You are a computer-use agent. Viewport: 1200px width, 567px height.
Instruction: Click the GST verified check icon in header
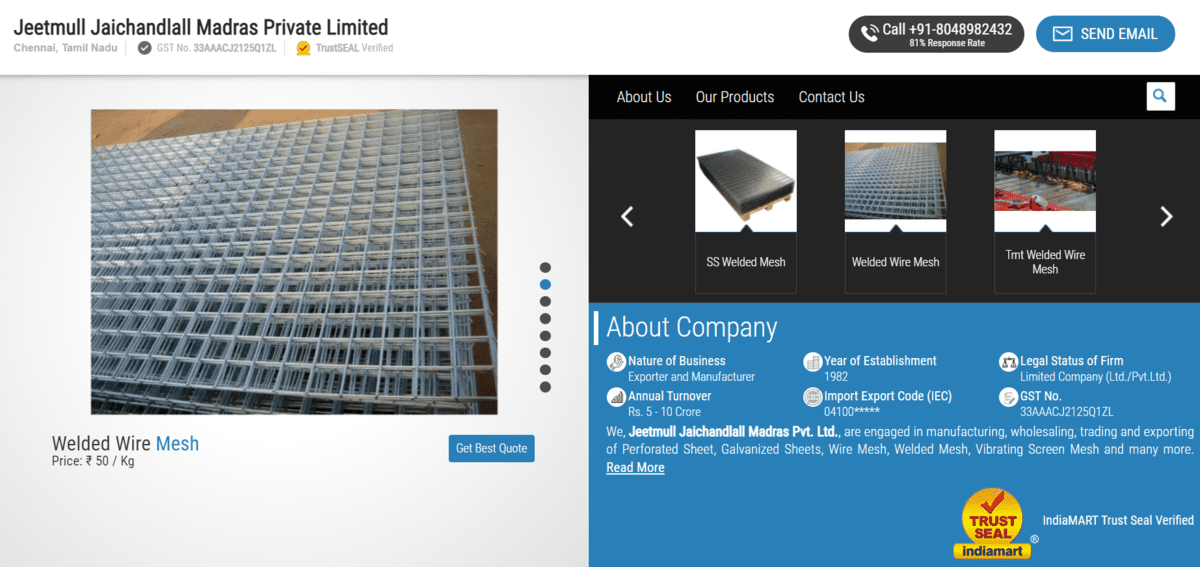pyautogui.click(x=145, y=48)
